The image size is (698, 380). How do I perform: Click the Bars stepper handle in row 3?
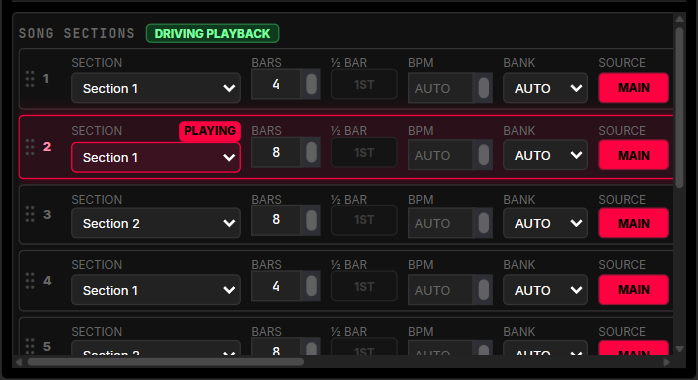pos(311,220)
